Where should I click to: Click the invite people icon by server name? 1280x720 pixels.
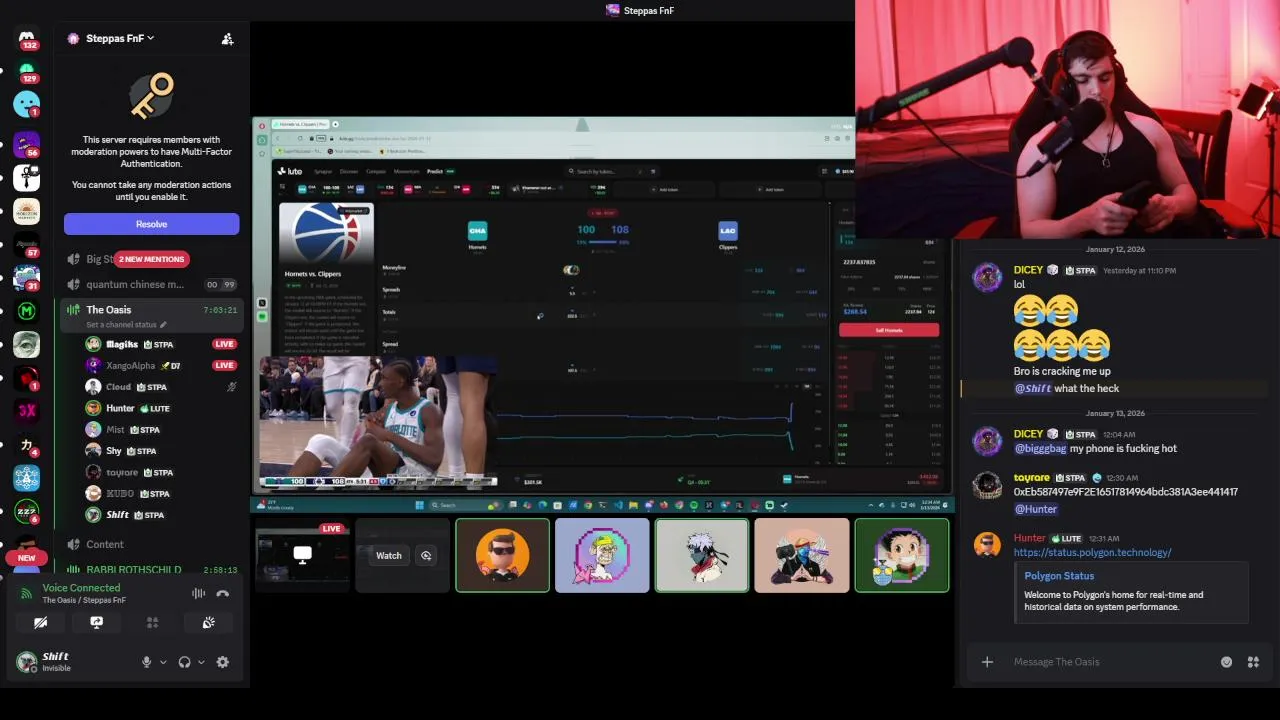(227, 39)
